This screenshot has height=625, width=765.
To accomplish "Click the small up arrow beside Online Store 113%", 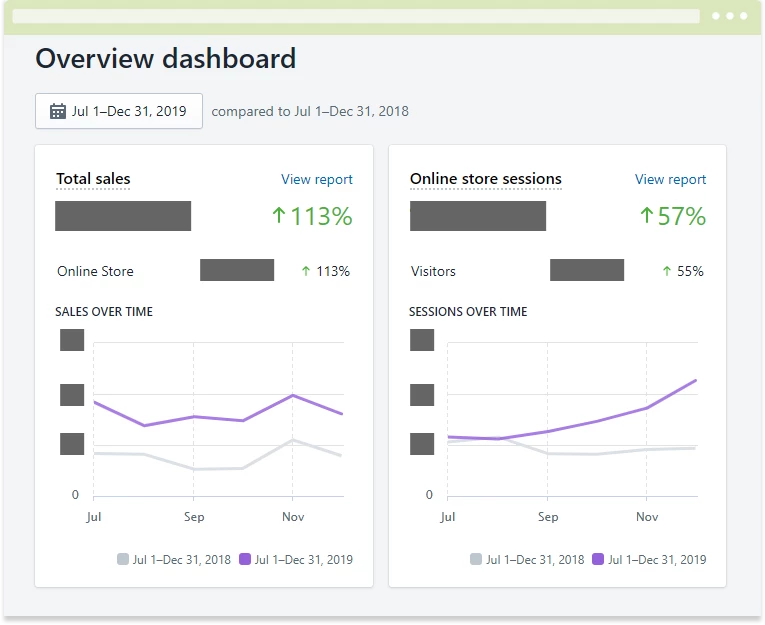I will pyautogui.click(x=306, y=271).
